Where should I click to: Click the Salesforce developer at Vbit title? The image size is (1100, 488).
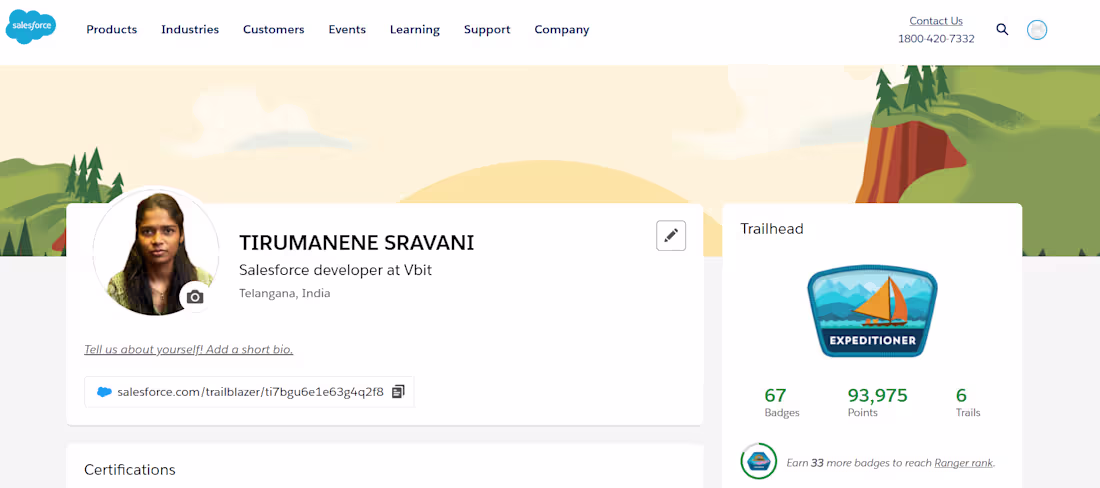coord(335,270)
